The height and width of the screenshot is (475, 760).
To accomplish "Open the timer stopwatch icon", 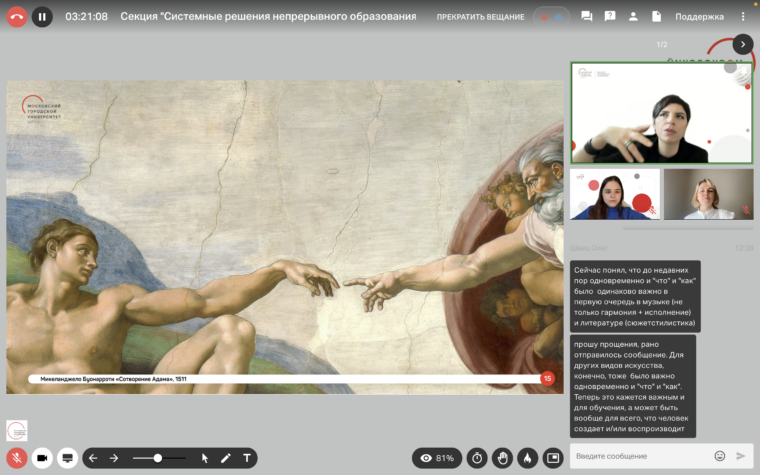I will coord(477,458).
